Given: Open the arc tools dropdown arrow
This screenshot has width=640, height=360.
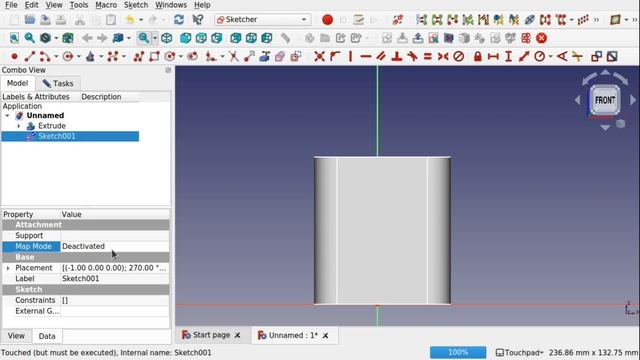Looking at the screenshot, I should (x=56, y=56).
